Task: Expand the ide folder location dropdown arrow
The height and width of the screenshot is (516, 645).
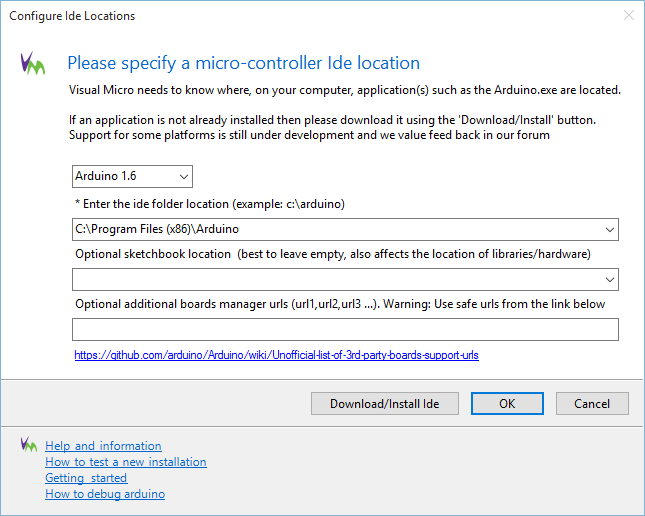Action: point(610,230)
